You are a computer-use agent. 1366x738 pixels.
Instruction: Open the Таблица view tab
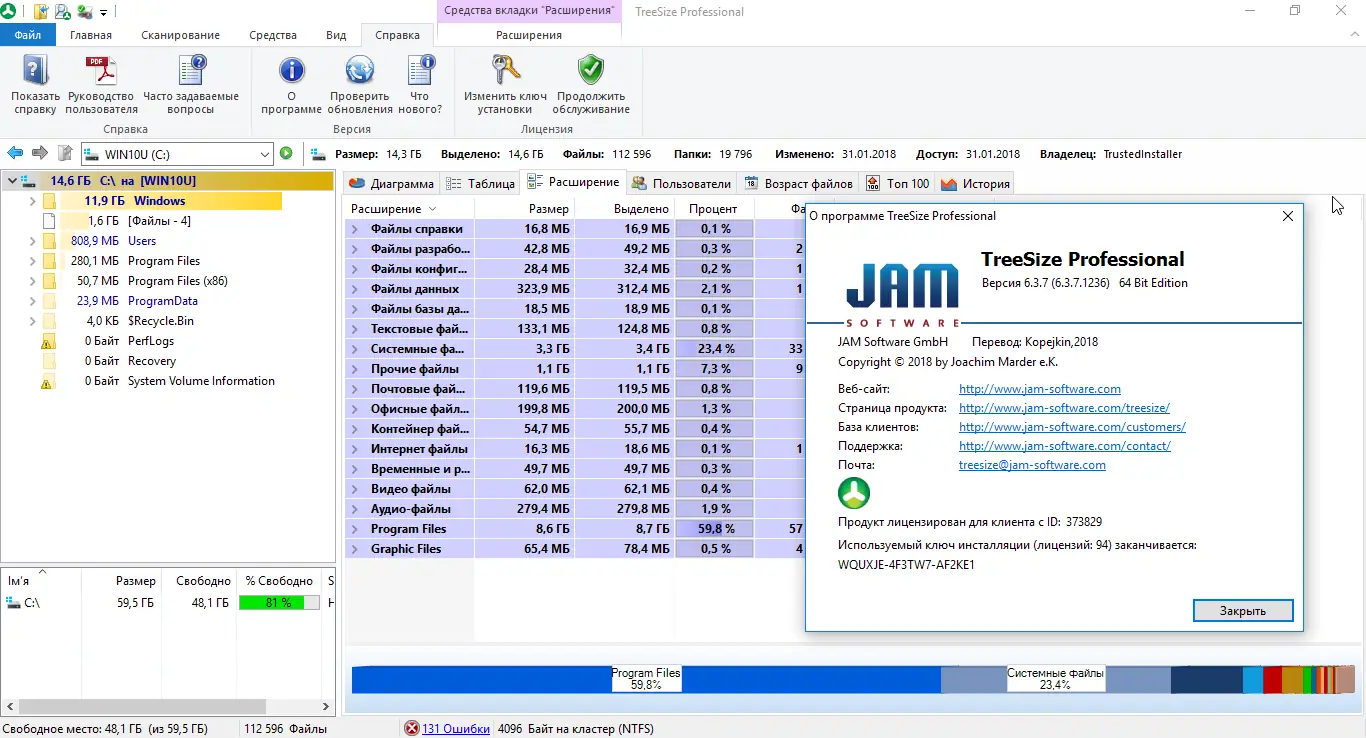[480, 183]
